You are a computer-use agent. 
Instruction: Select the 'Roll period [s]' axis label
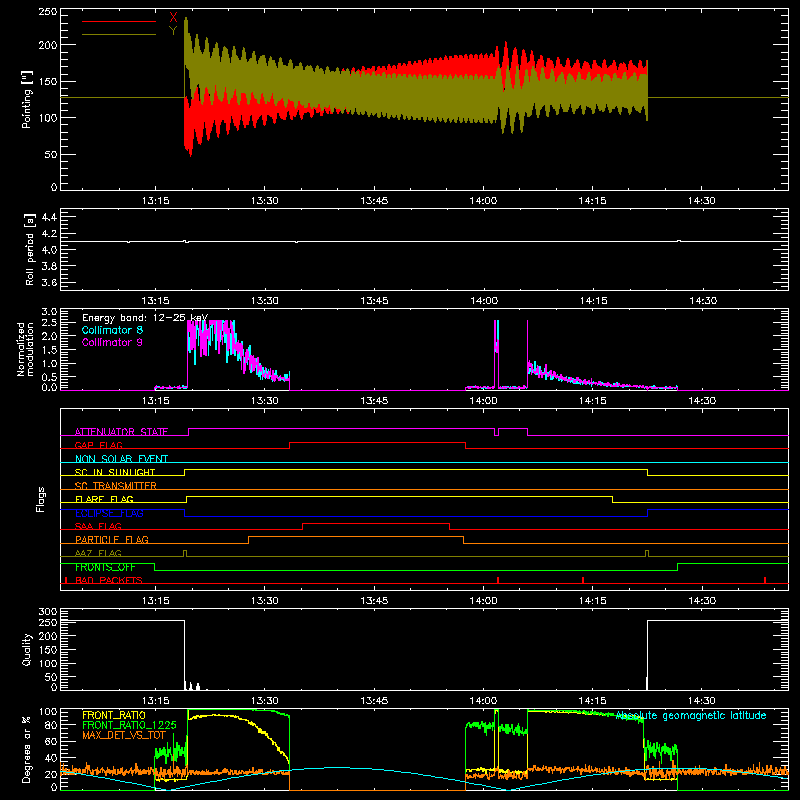(x=30, y=249)
